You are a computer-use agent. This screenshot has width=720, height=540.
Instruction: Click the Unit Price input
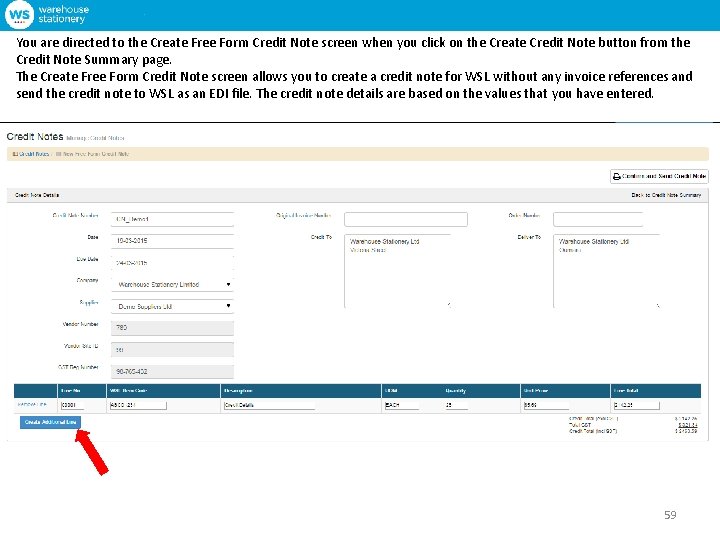tap(546, 405)
